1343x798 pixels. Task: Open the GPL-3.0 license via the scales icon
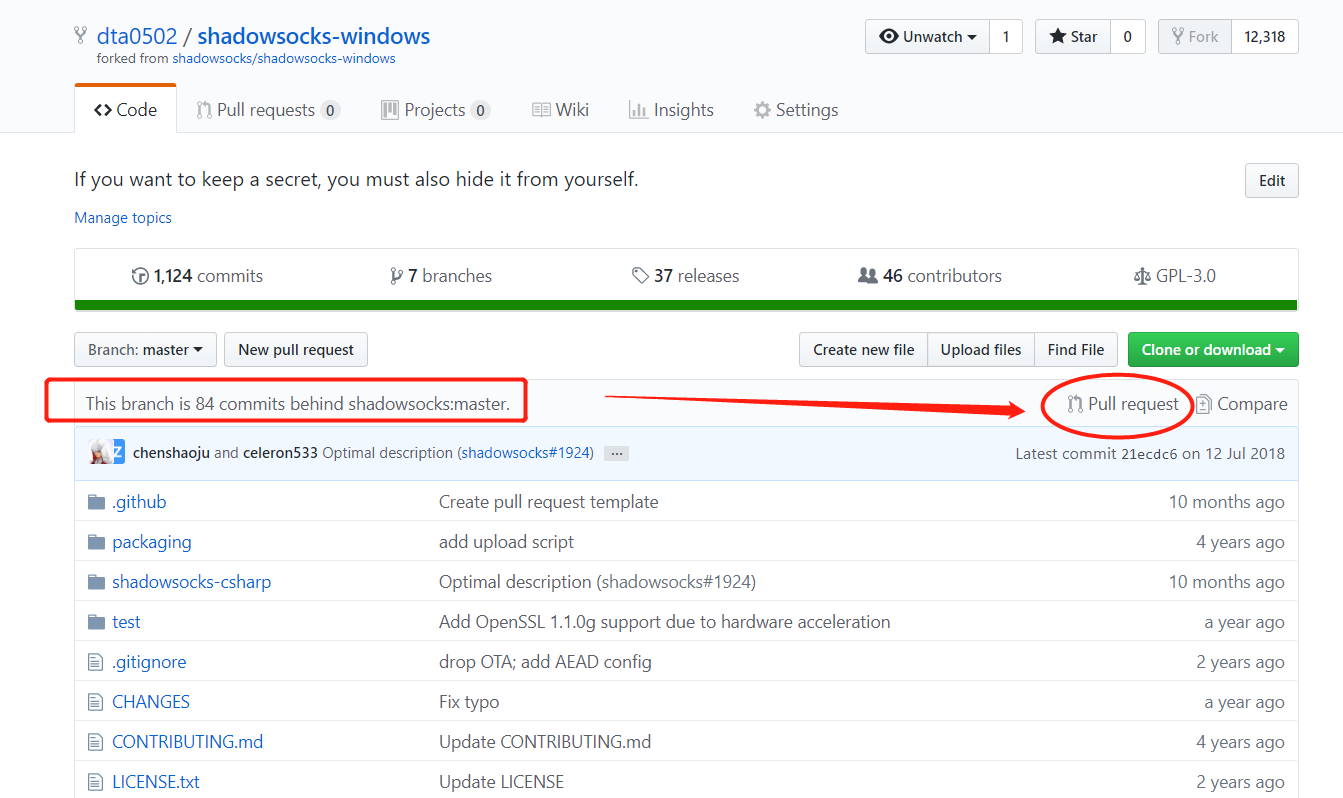[1142, 275]
